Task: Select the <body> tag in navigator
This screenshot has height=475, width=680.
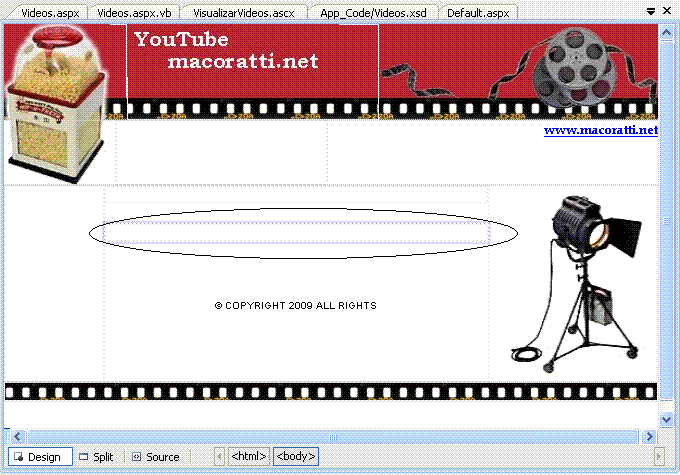Action: click(296, 456)
